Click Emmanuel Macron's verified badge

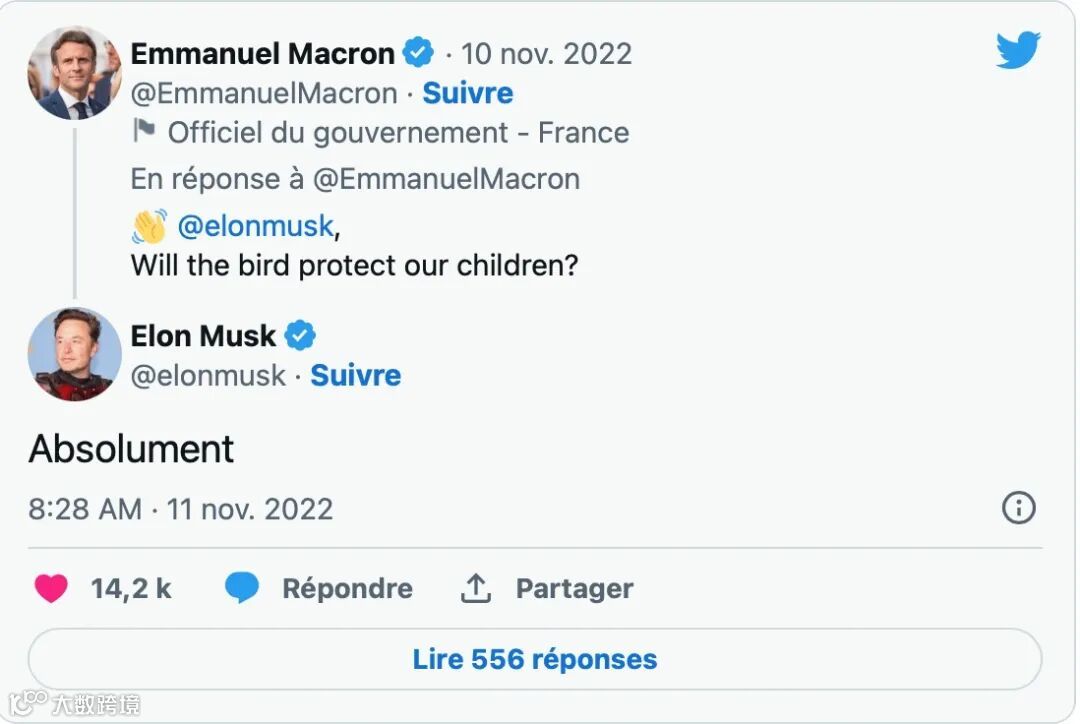(x=418, y=52)
